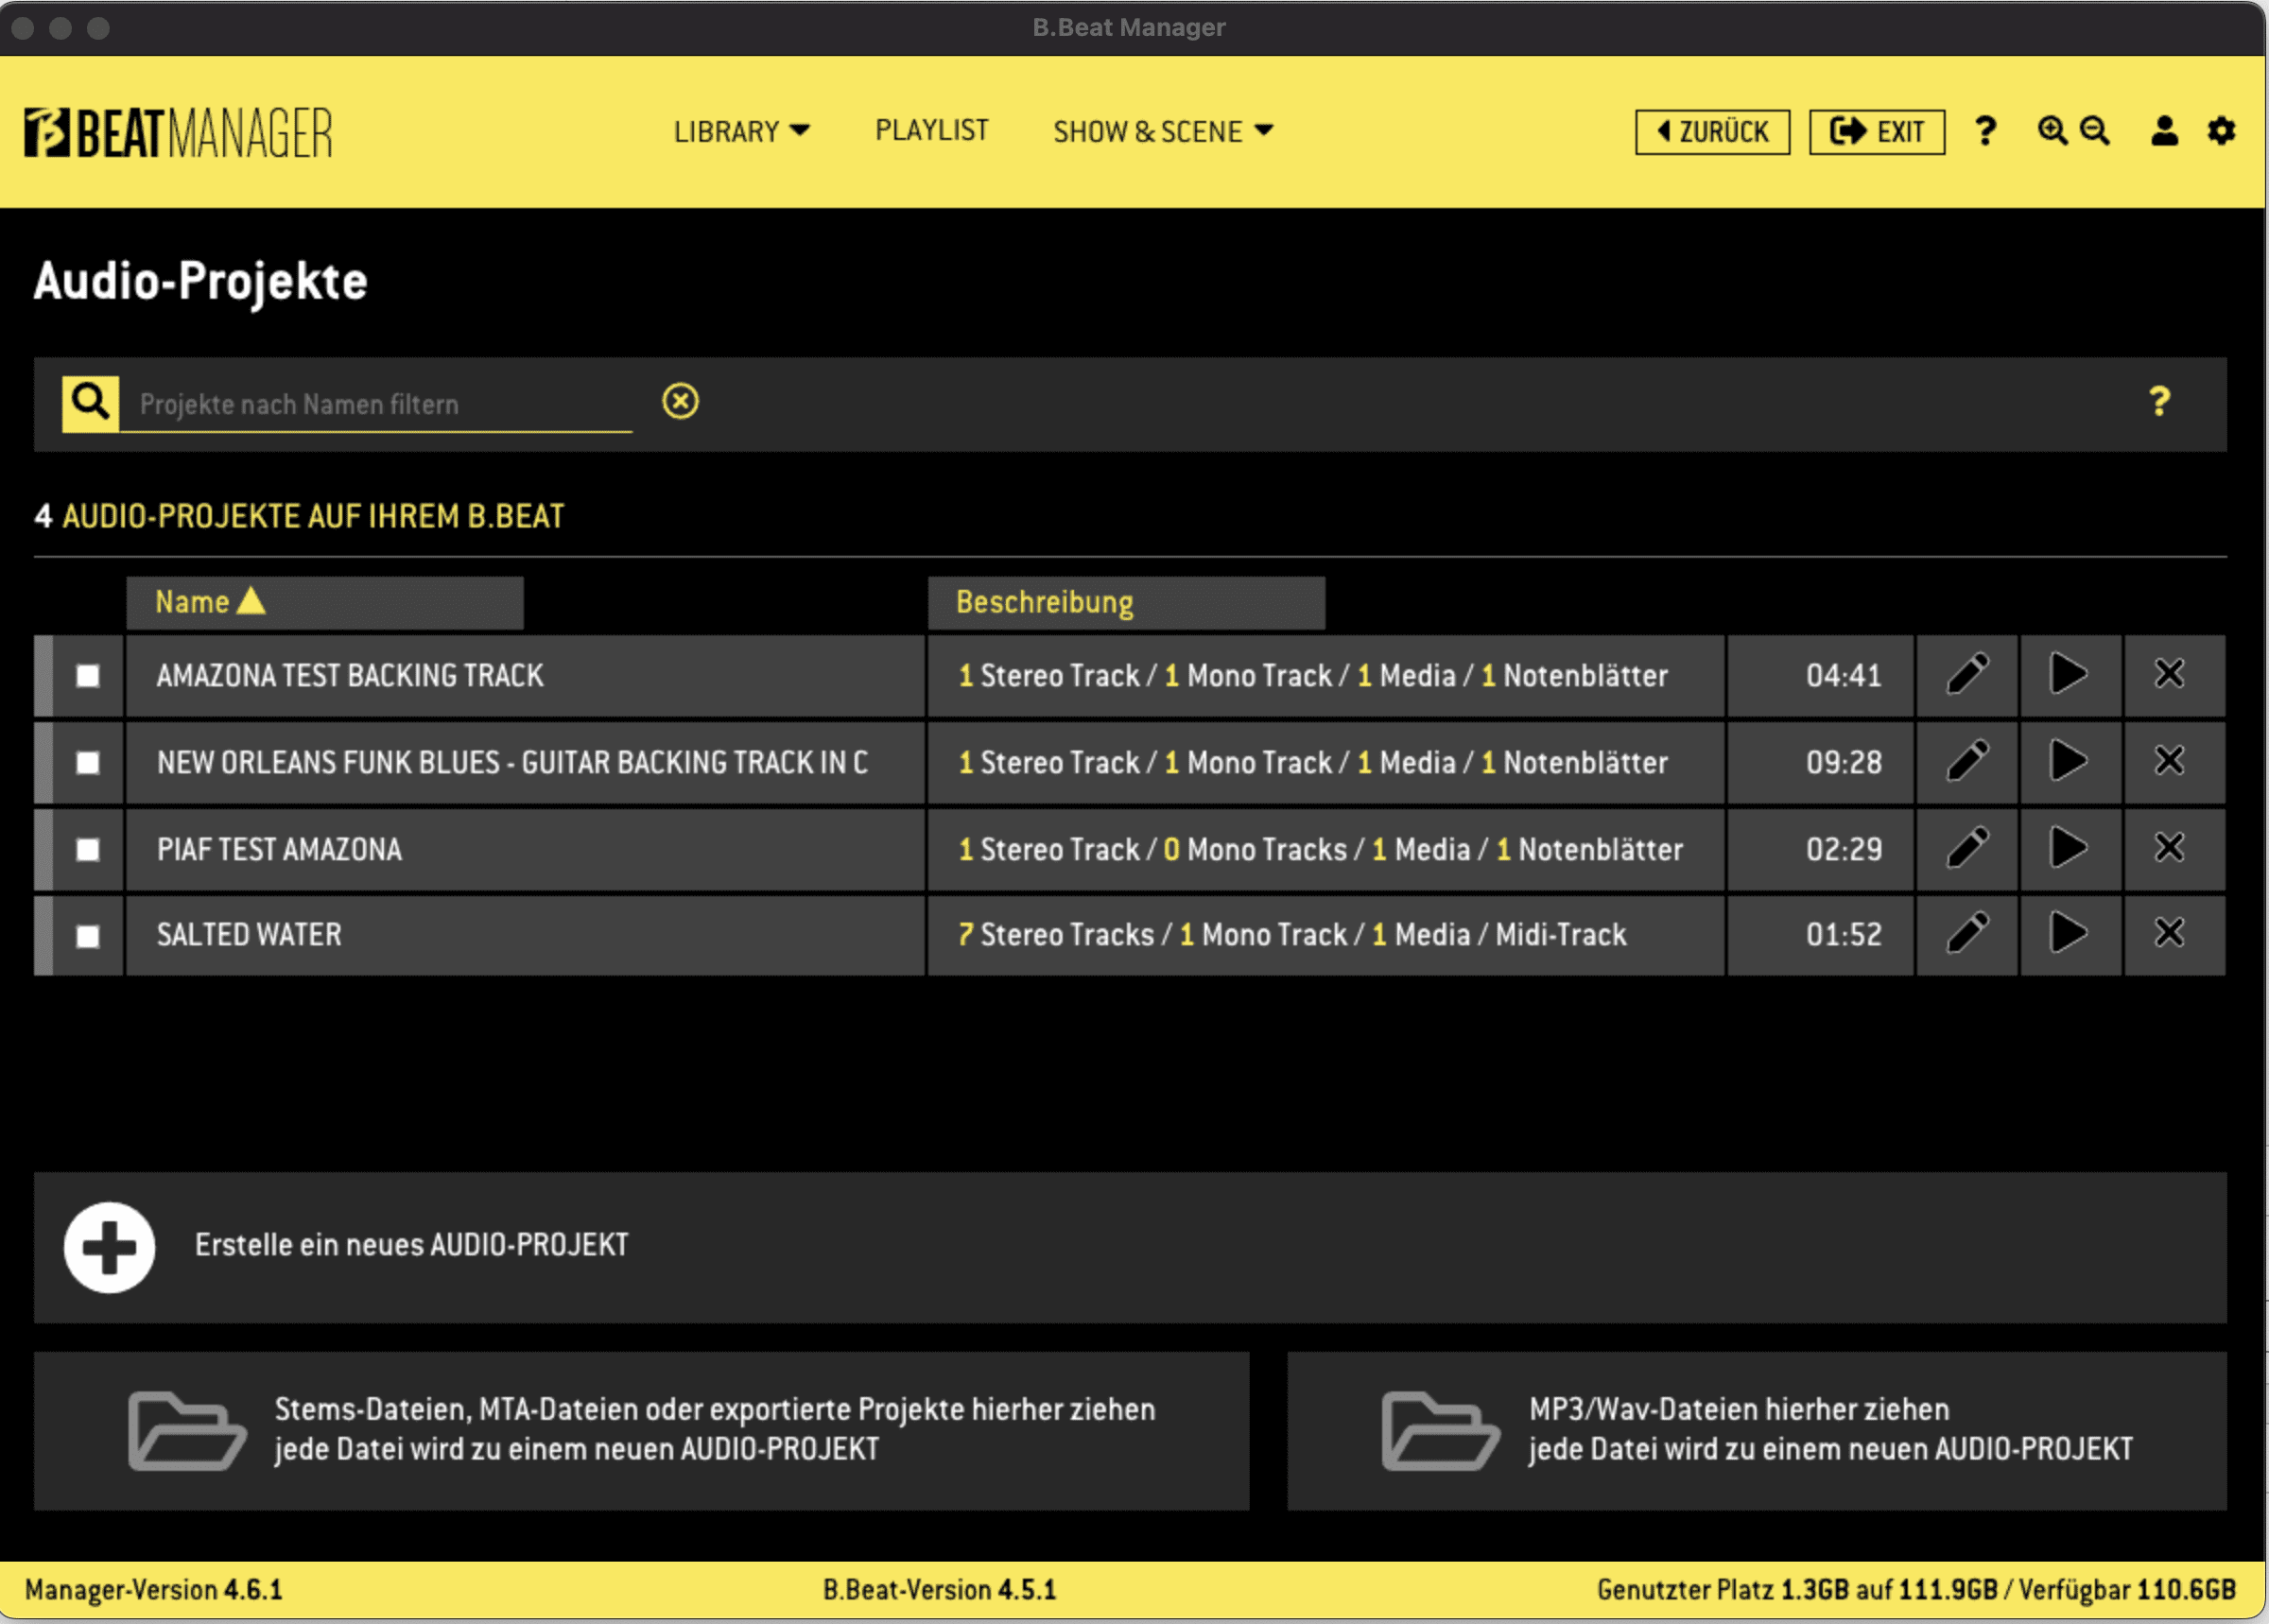Viewport: 2269px width, 1624px height.
Task: Clear the project filter with the circled X
Action: click(680, 402)
